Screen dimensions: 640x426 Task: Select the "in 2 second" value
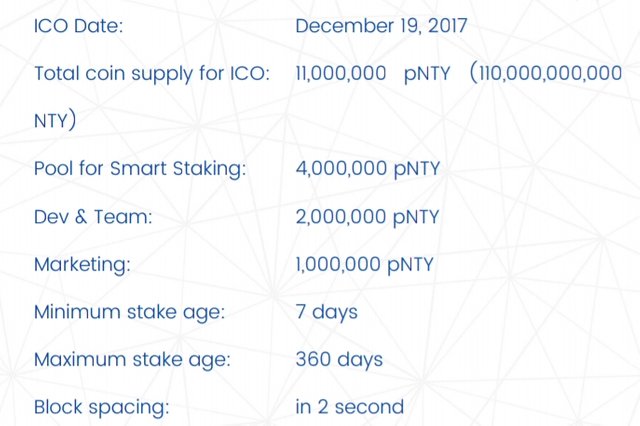[x=350, y=407]
